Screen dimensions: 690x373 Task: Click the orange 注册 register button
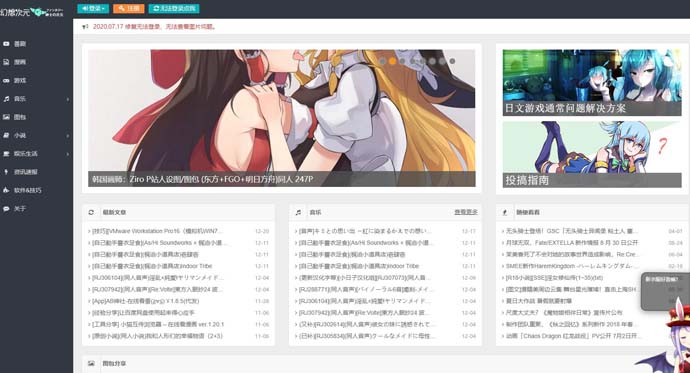(128, 8)
